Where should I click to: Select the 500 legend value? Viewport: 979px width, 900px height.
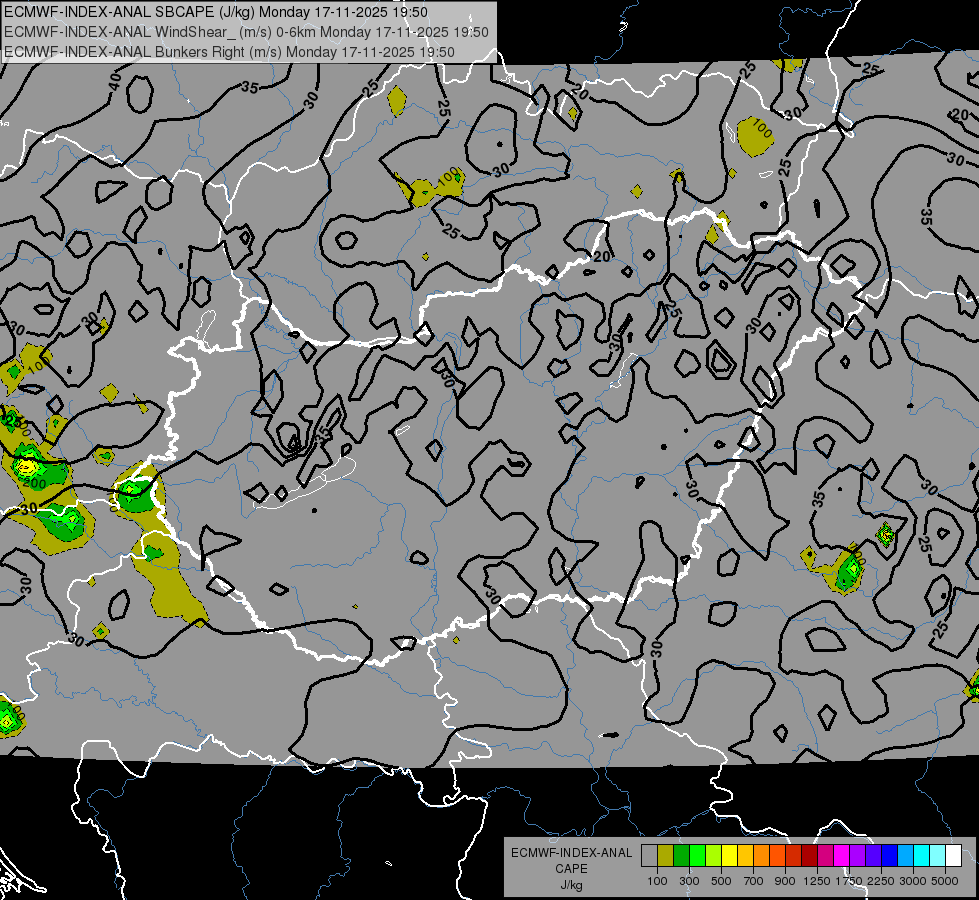click(x=721, y=881)
